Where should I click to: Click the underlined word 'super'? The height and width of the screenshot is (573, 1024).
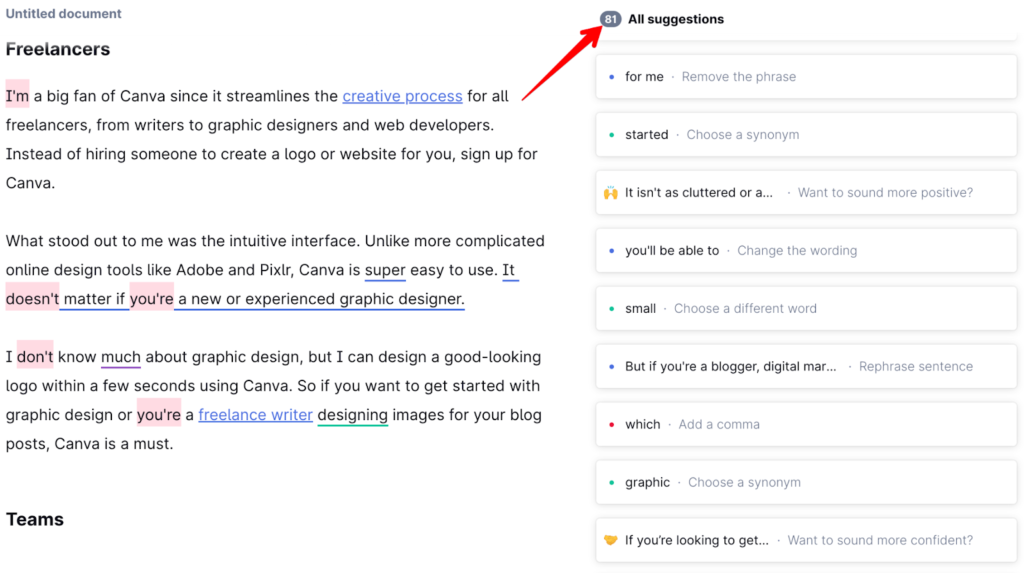[385, 270]
